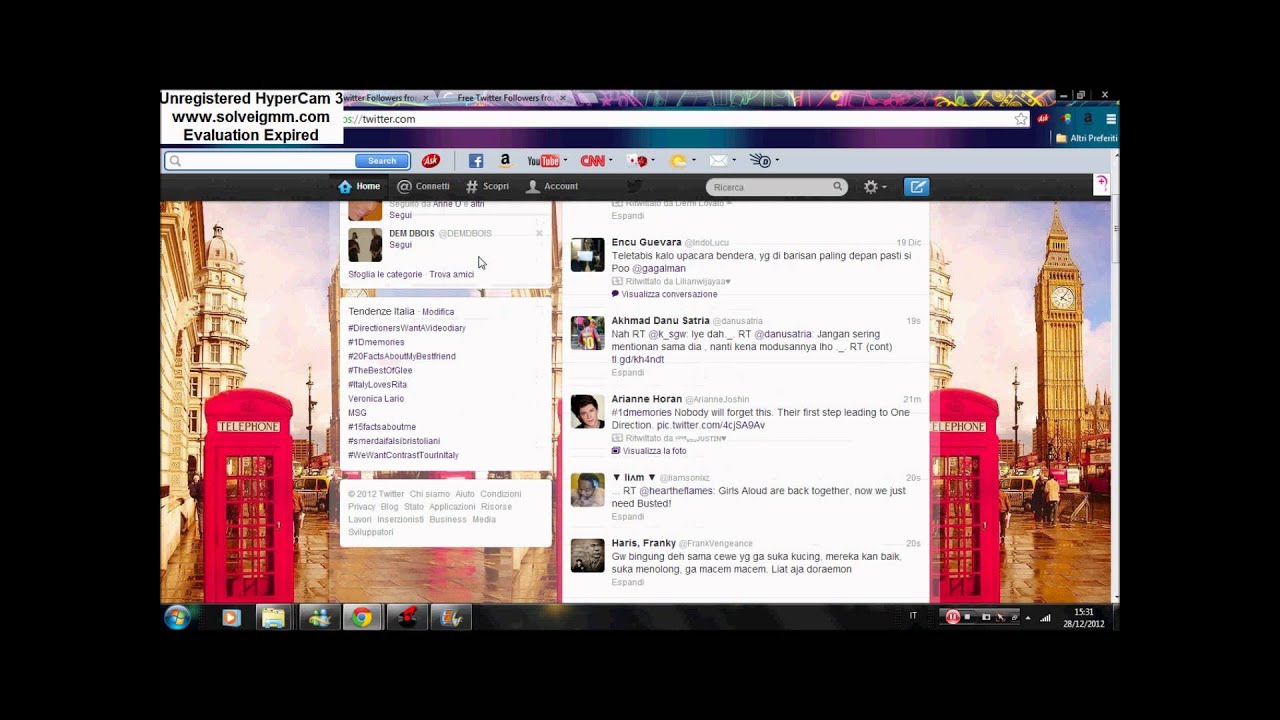Open trend #ItalyLovesRita
This screenshot has width=1280, height=720.
point(377,384)
